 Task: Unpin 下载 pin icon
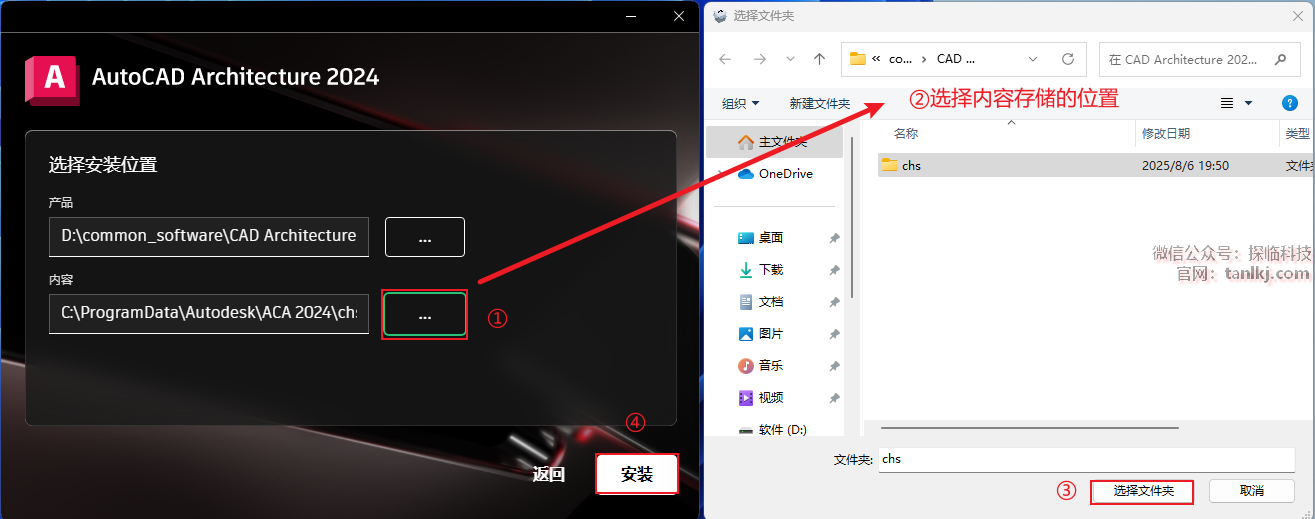point(834,270)
